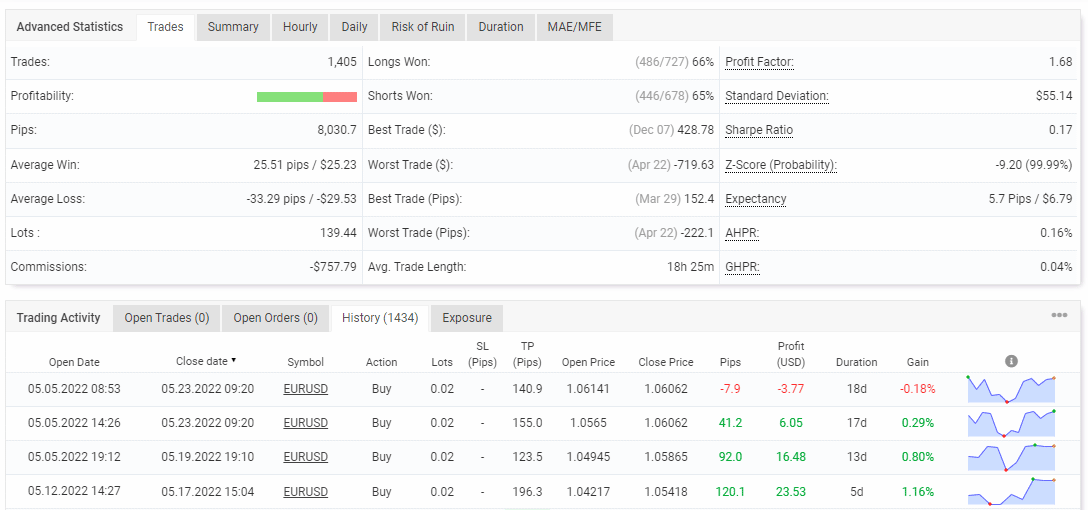Sort by the Action column header

382,362
